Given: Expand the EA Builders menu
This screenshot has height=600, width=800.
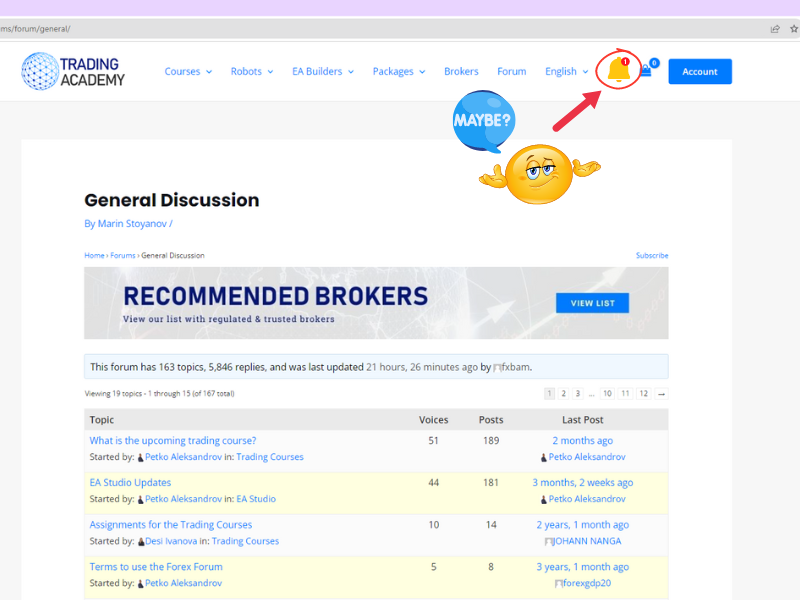Looking at the screenshot, I should (x=322, y=71).
